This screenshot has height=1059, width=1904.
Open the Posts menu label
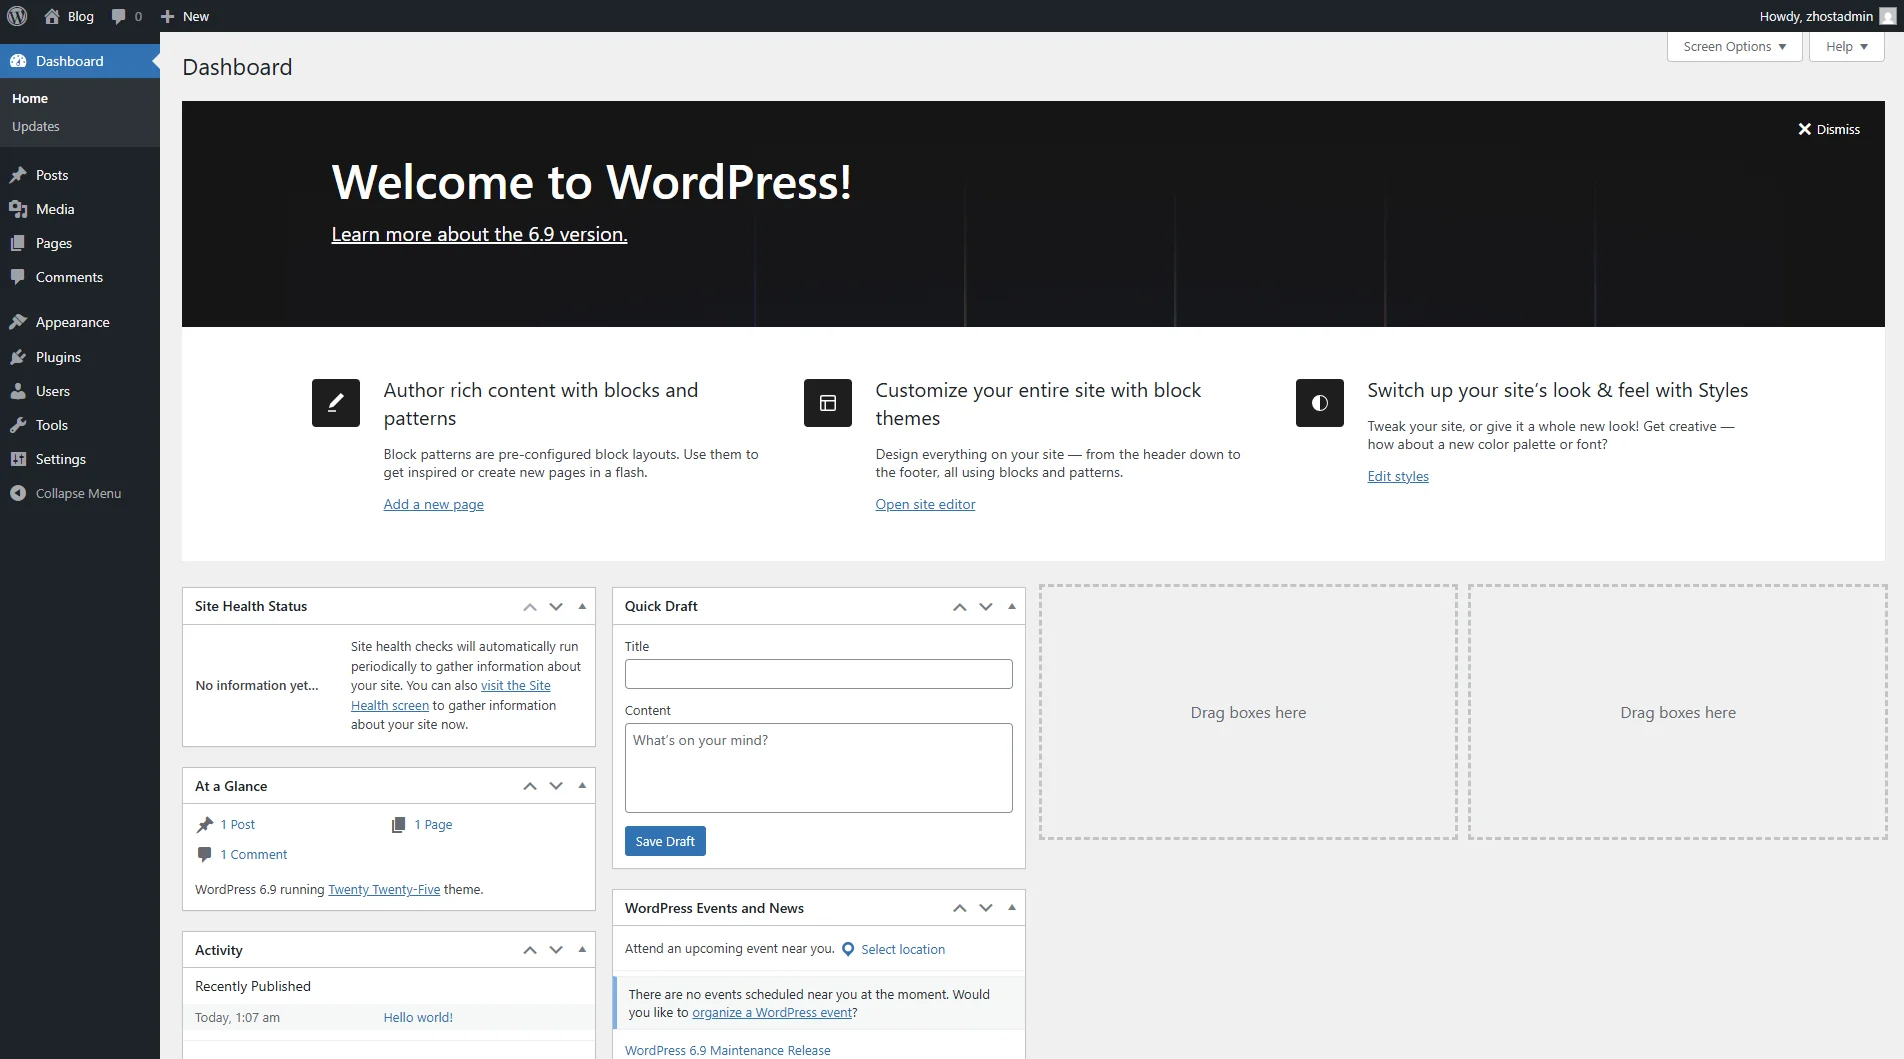pyautogui.click(x=52, y=175)
